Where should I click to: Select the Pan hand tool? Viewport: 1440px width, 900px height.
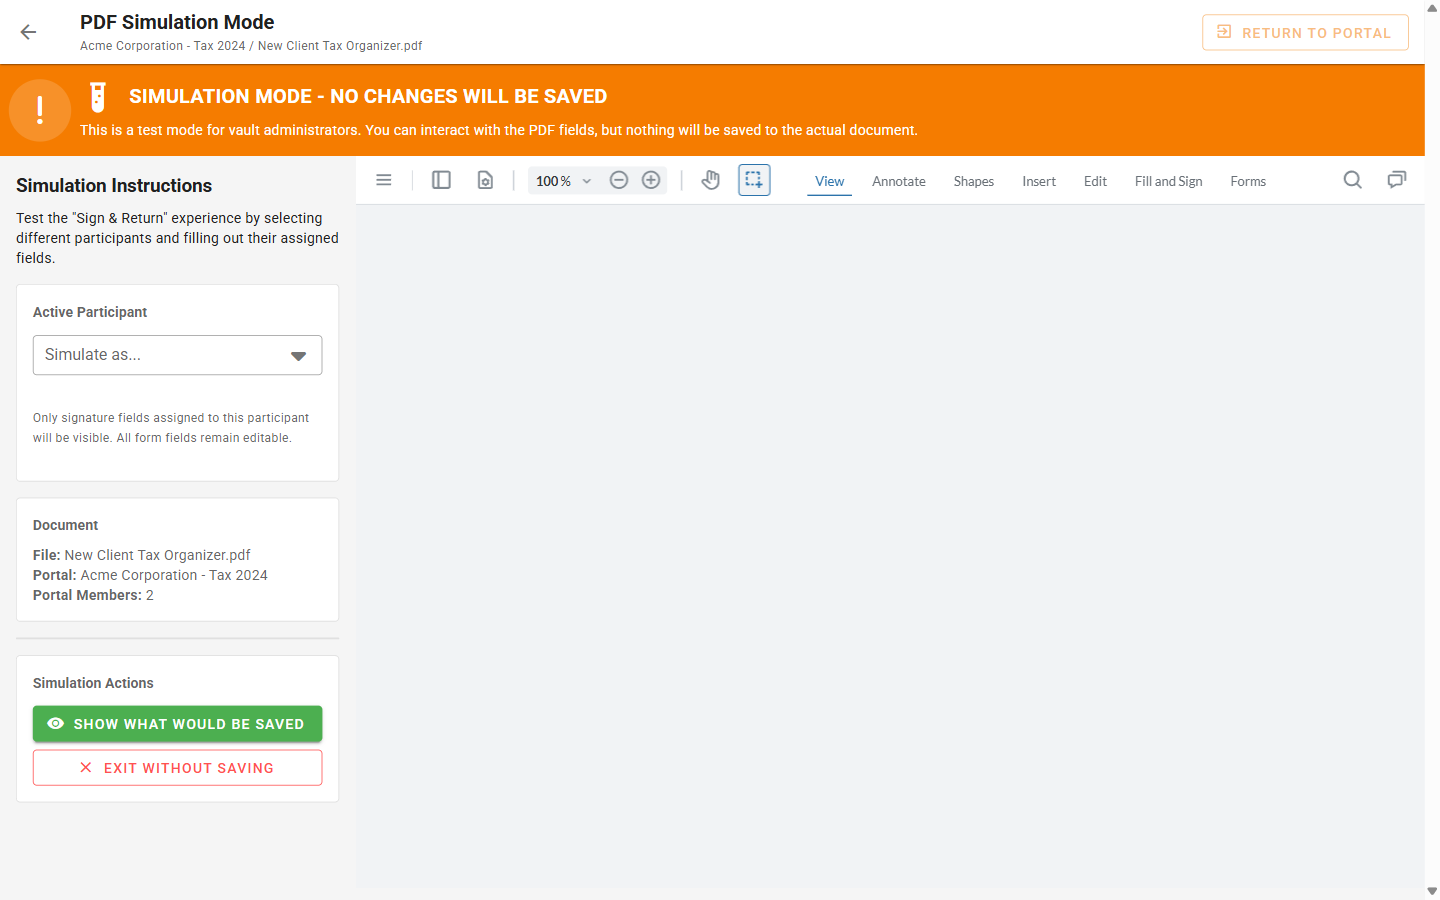[711, 180]
